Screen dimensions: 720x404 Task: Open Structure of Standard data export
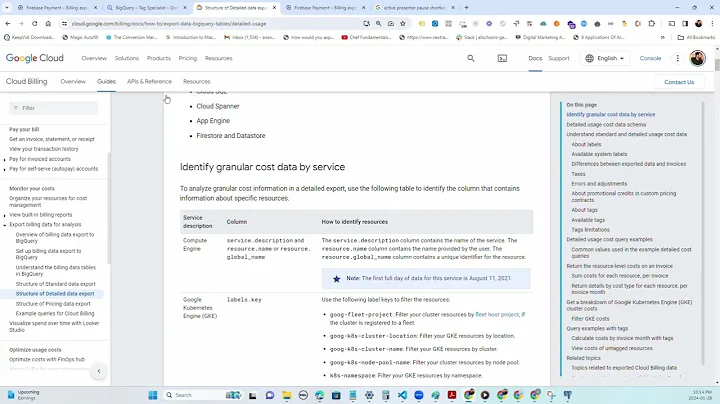click(x=56, y=284)
